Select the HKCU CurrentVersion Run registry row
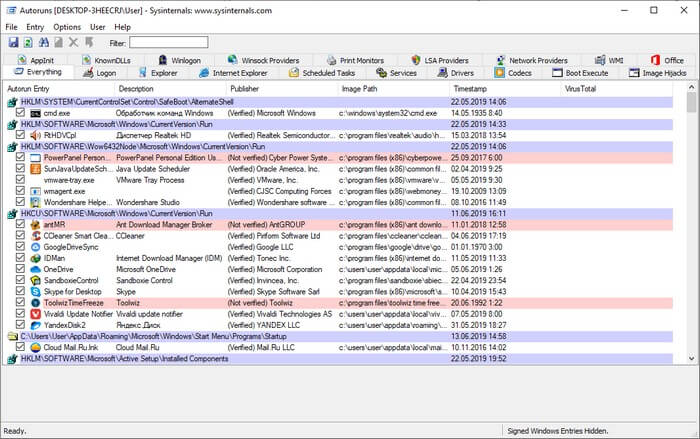This screenshot has height=439, width=700. tap(340, 213)
